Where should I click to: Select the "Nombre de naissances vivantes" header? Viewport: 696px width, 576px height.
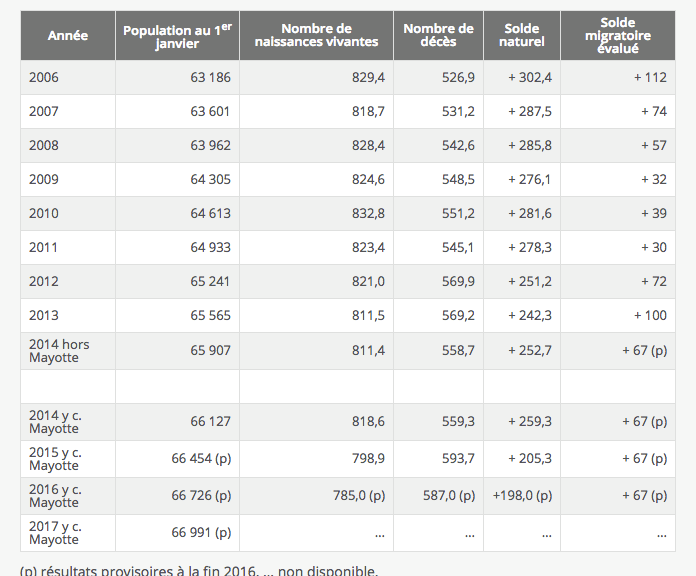tap(316, 35)
